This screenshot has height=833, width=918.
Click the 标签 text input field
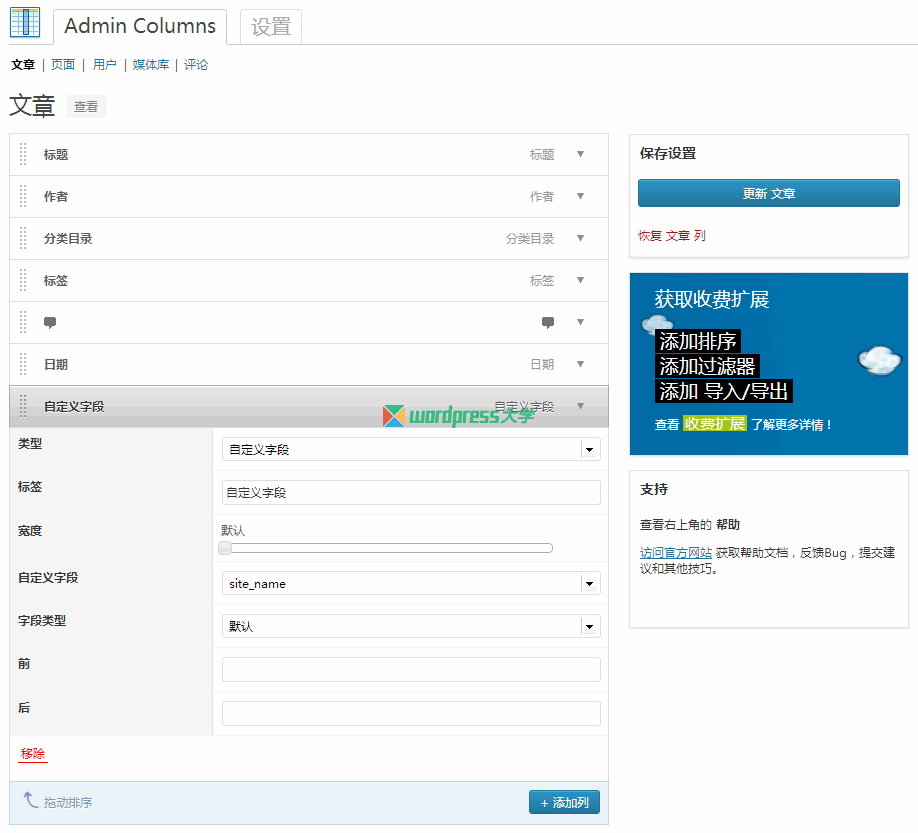click(411, 493)
